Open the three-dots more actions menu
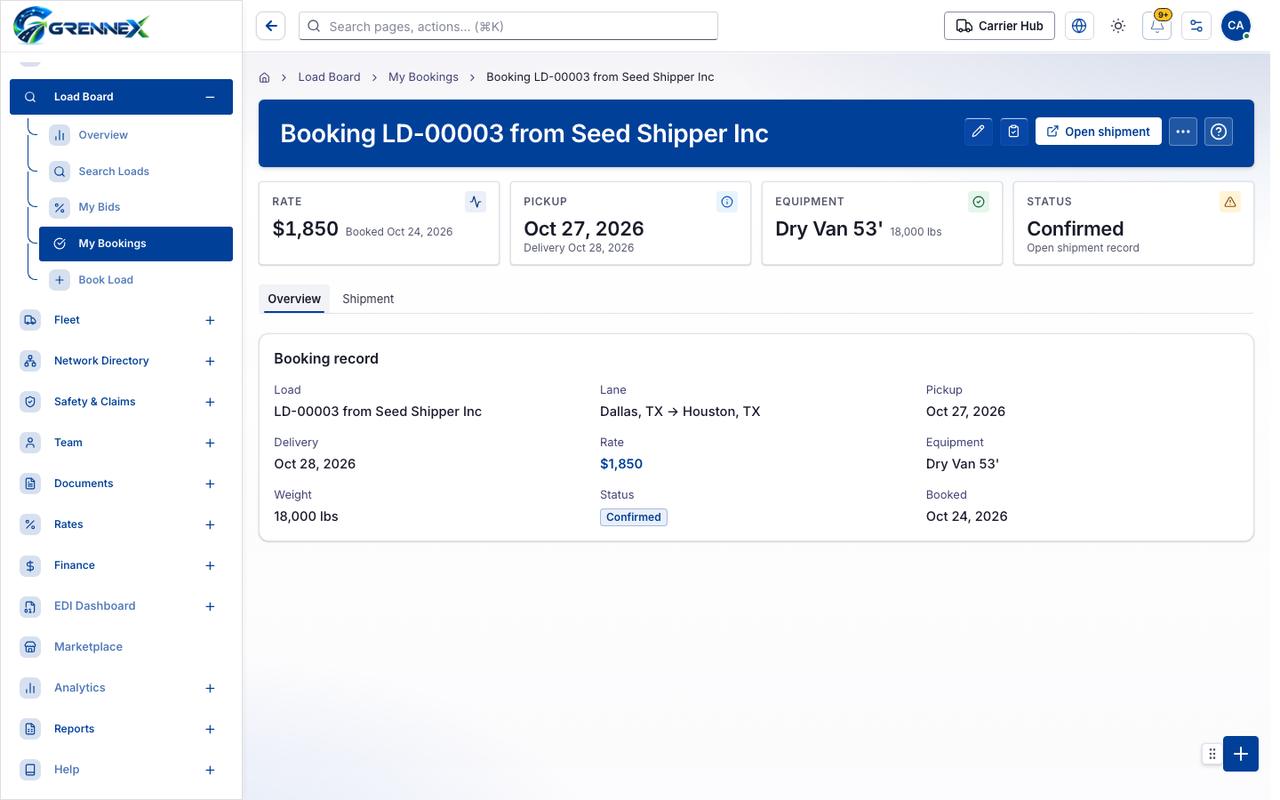1280x800 pixels. pos(1183,131)
